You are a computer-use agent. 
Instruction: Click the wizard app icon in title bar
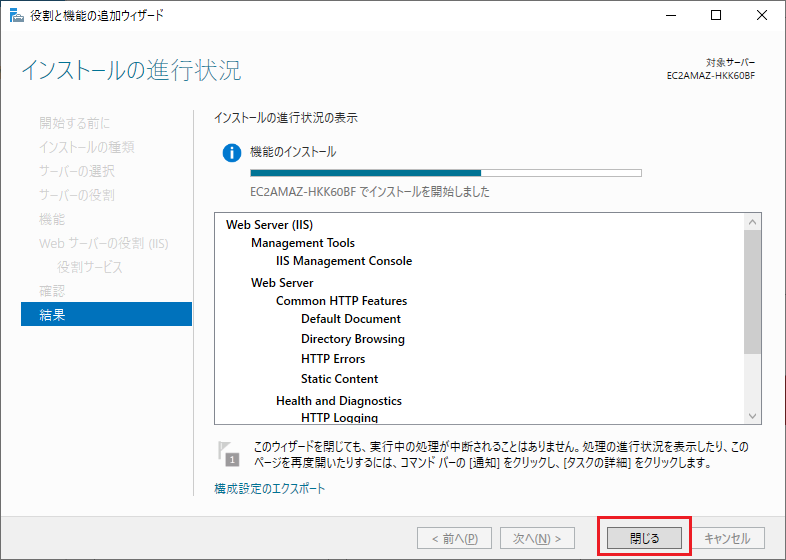click(17, 16)
